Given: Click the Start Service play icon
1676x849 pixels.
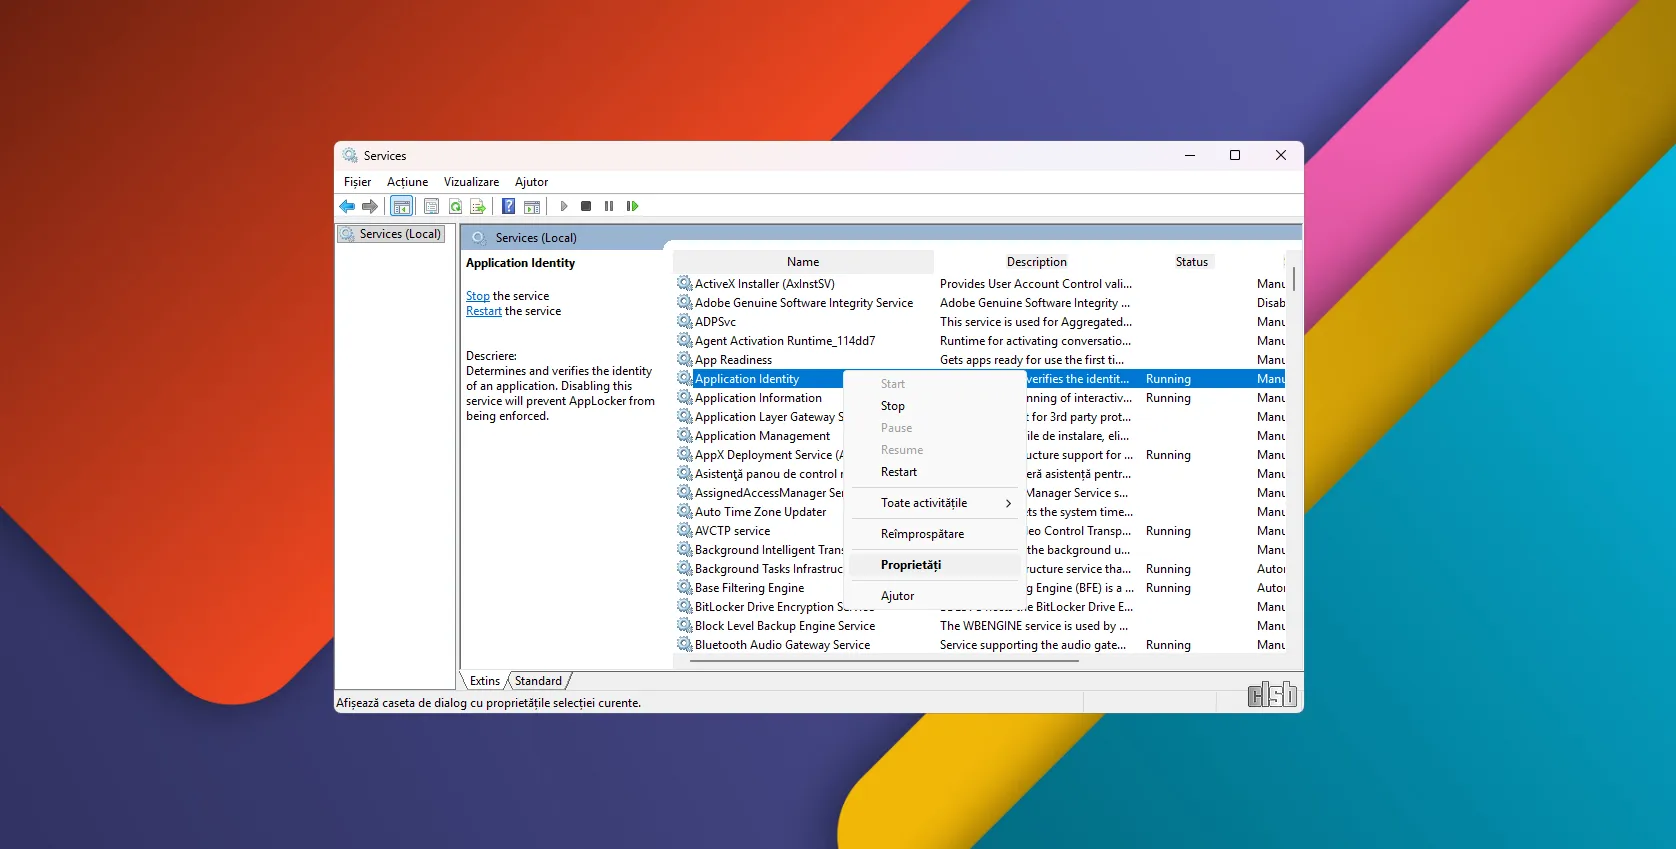Looking at the screenshot, I should coord(563,206).
